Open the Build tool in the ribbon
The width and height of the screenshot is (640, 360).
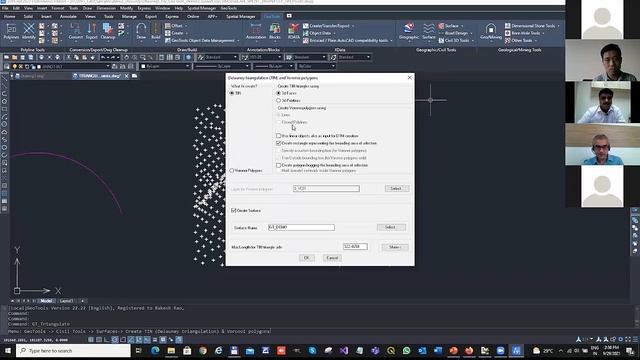pos(156,31)
